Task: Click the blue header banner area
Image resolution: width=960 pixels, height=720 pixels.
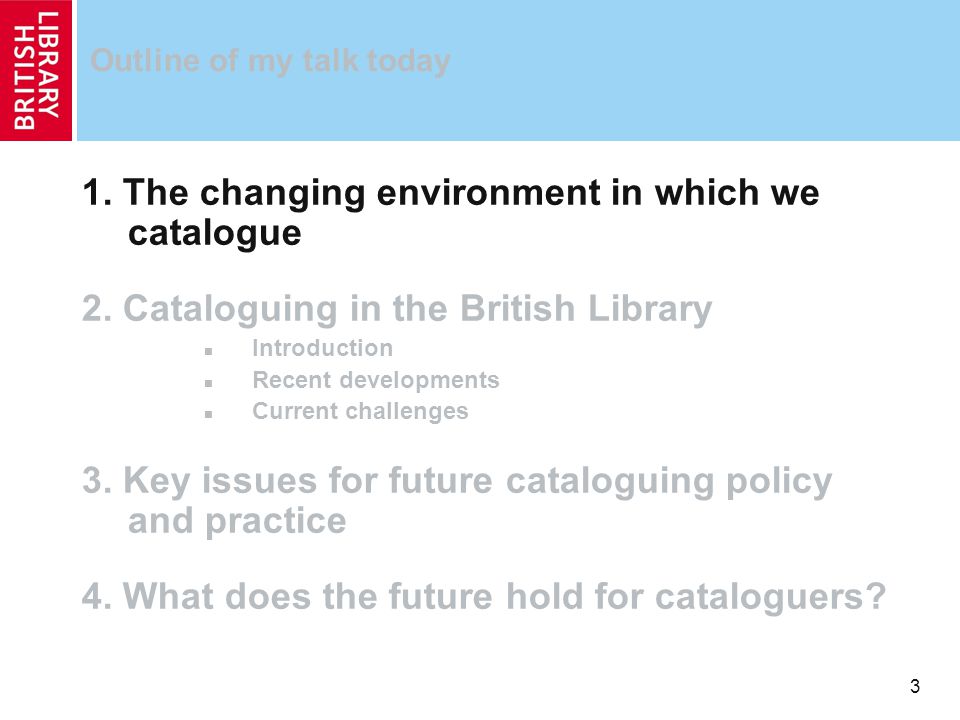Action: coord(518,70)
